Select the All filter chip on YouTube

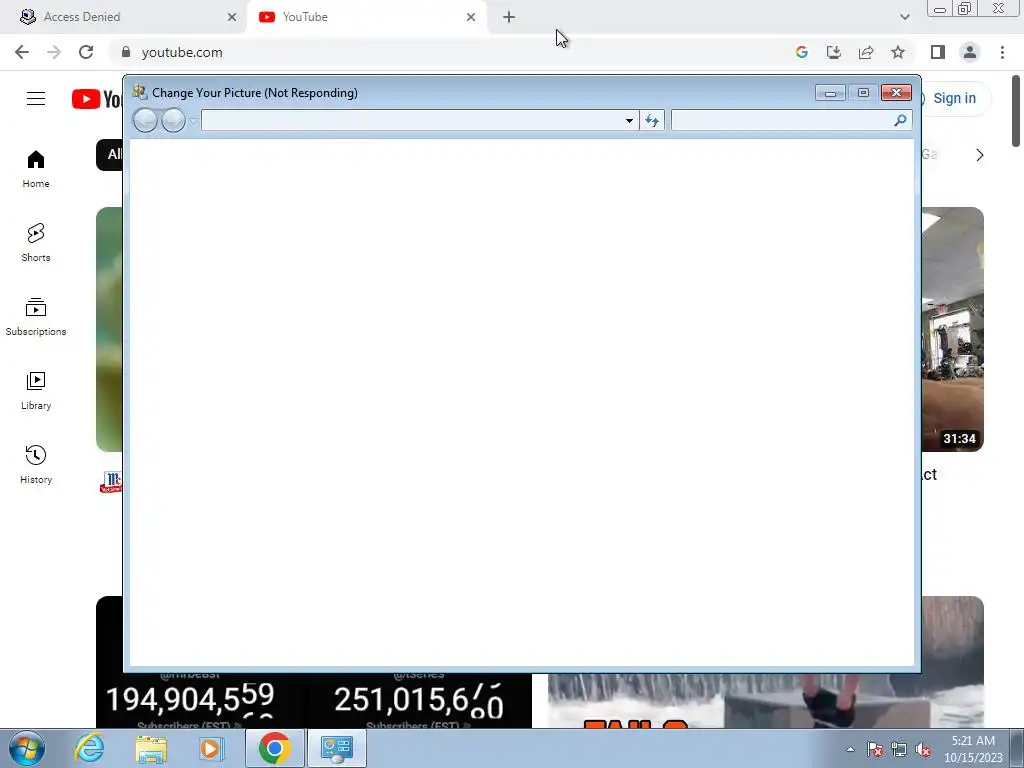coord(110,155)
